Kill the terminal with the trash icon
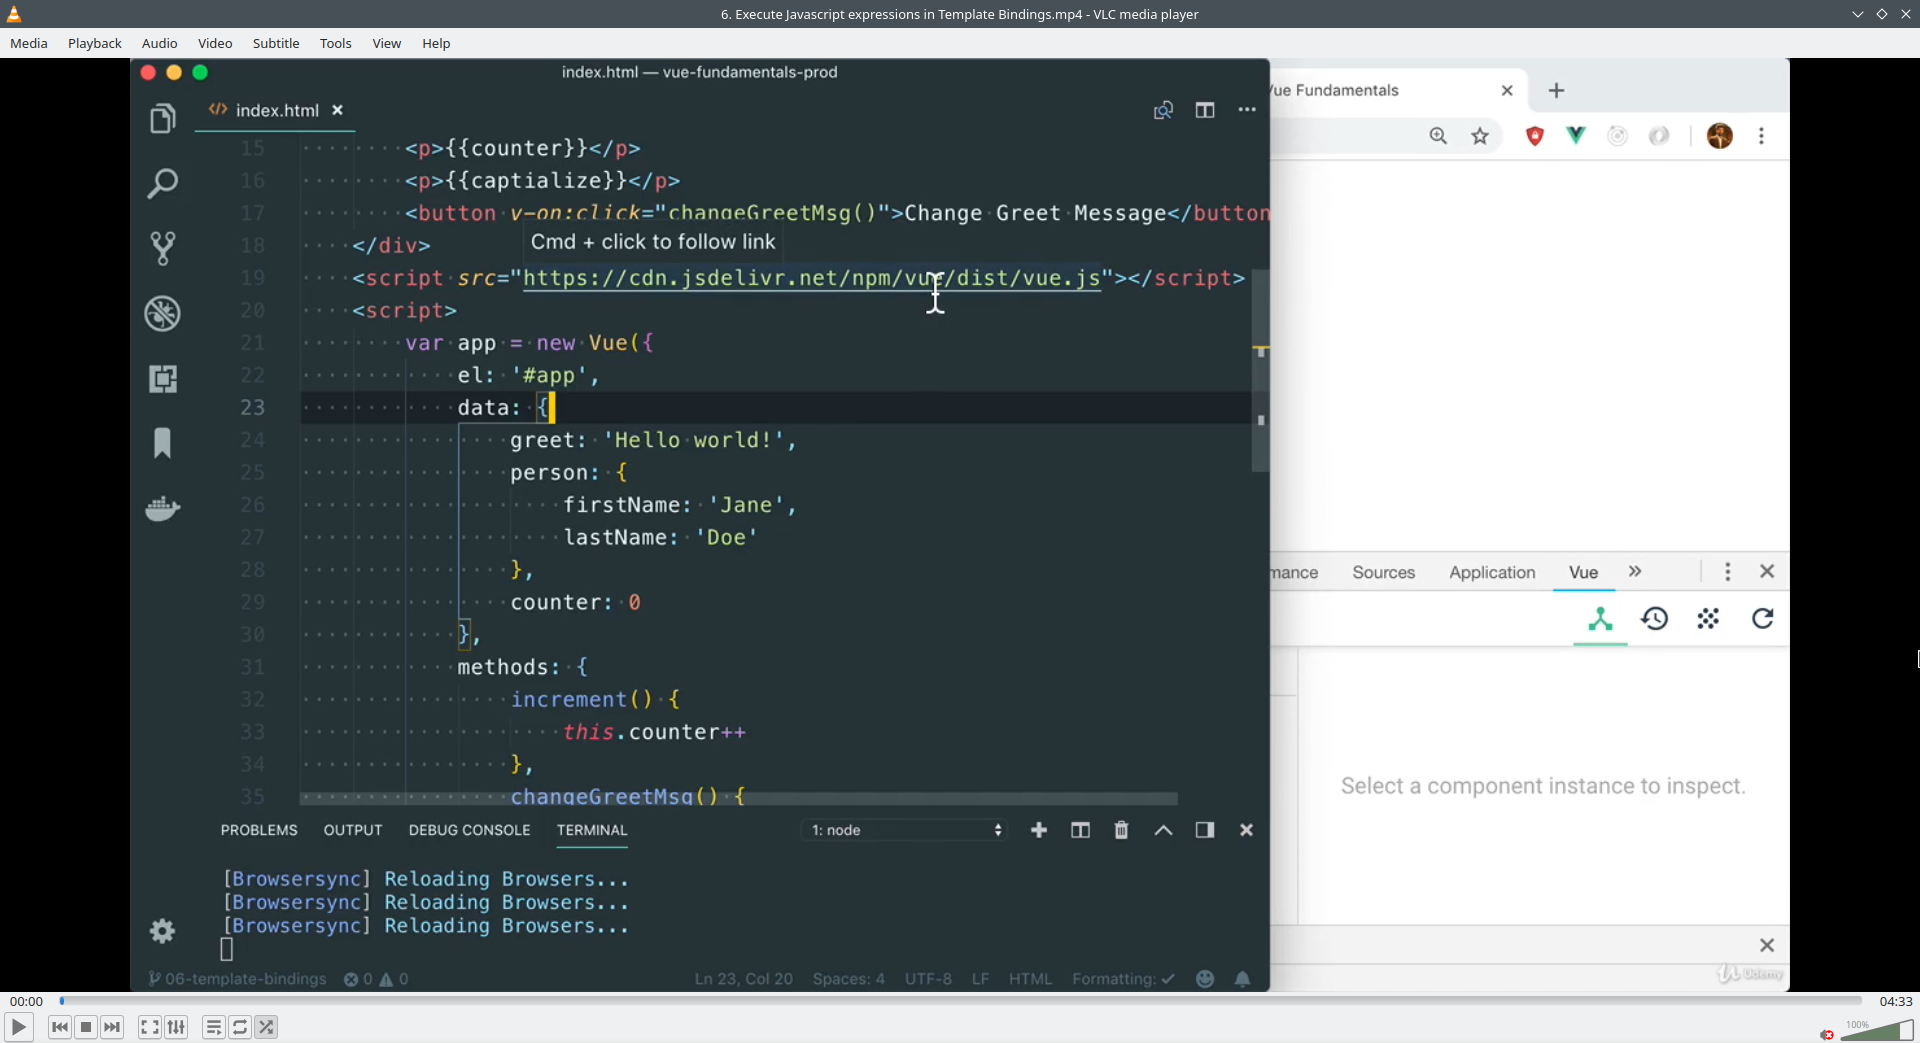 [1121, 830]
